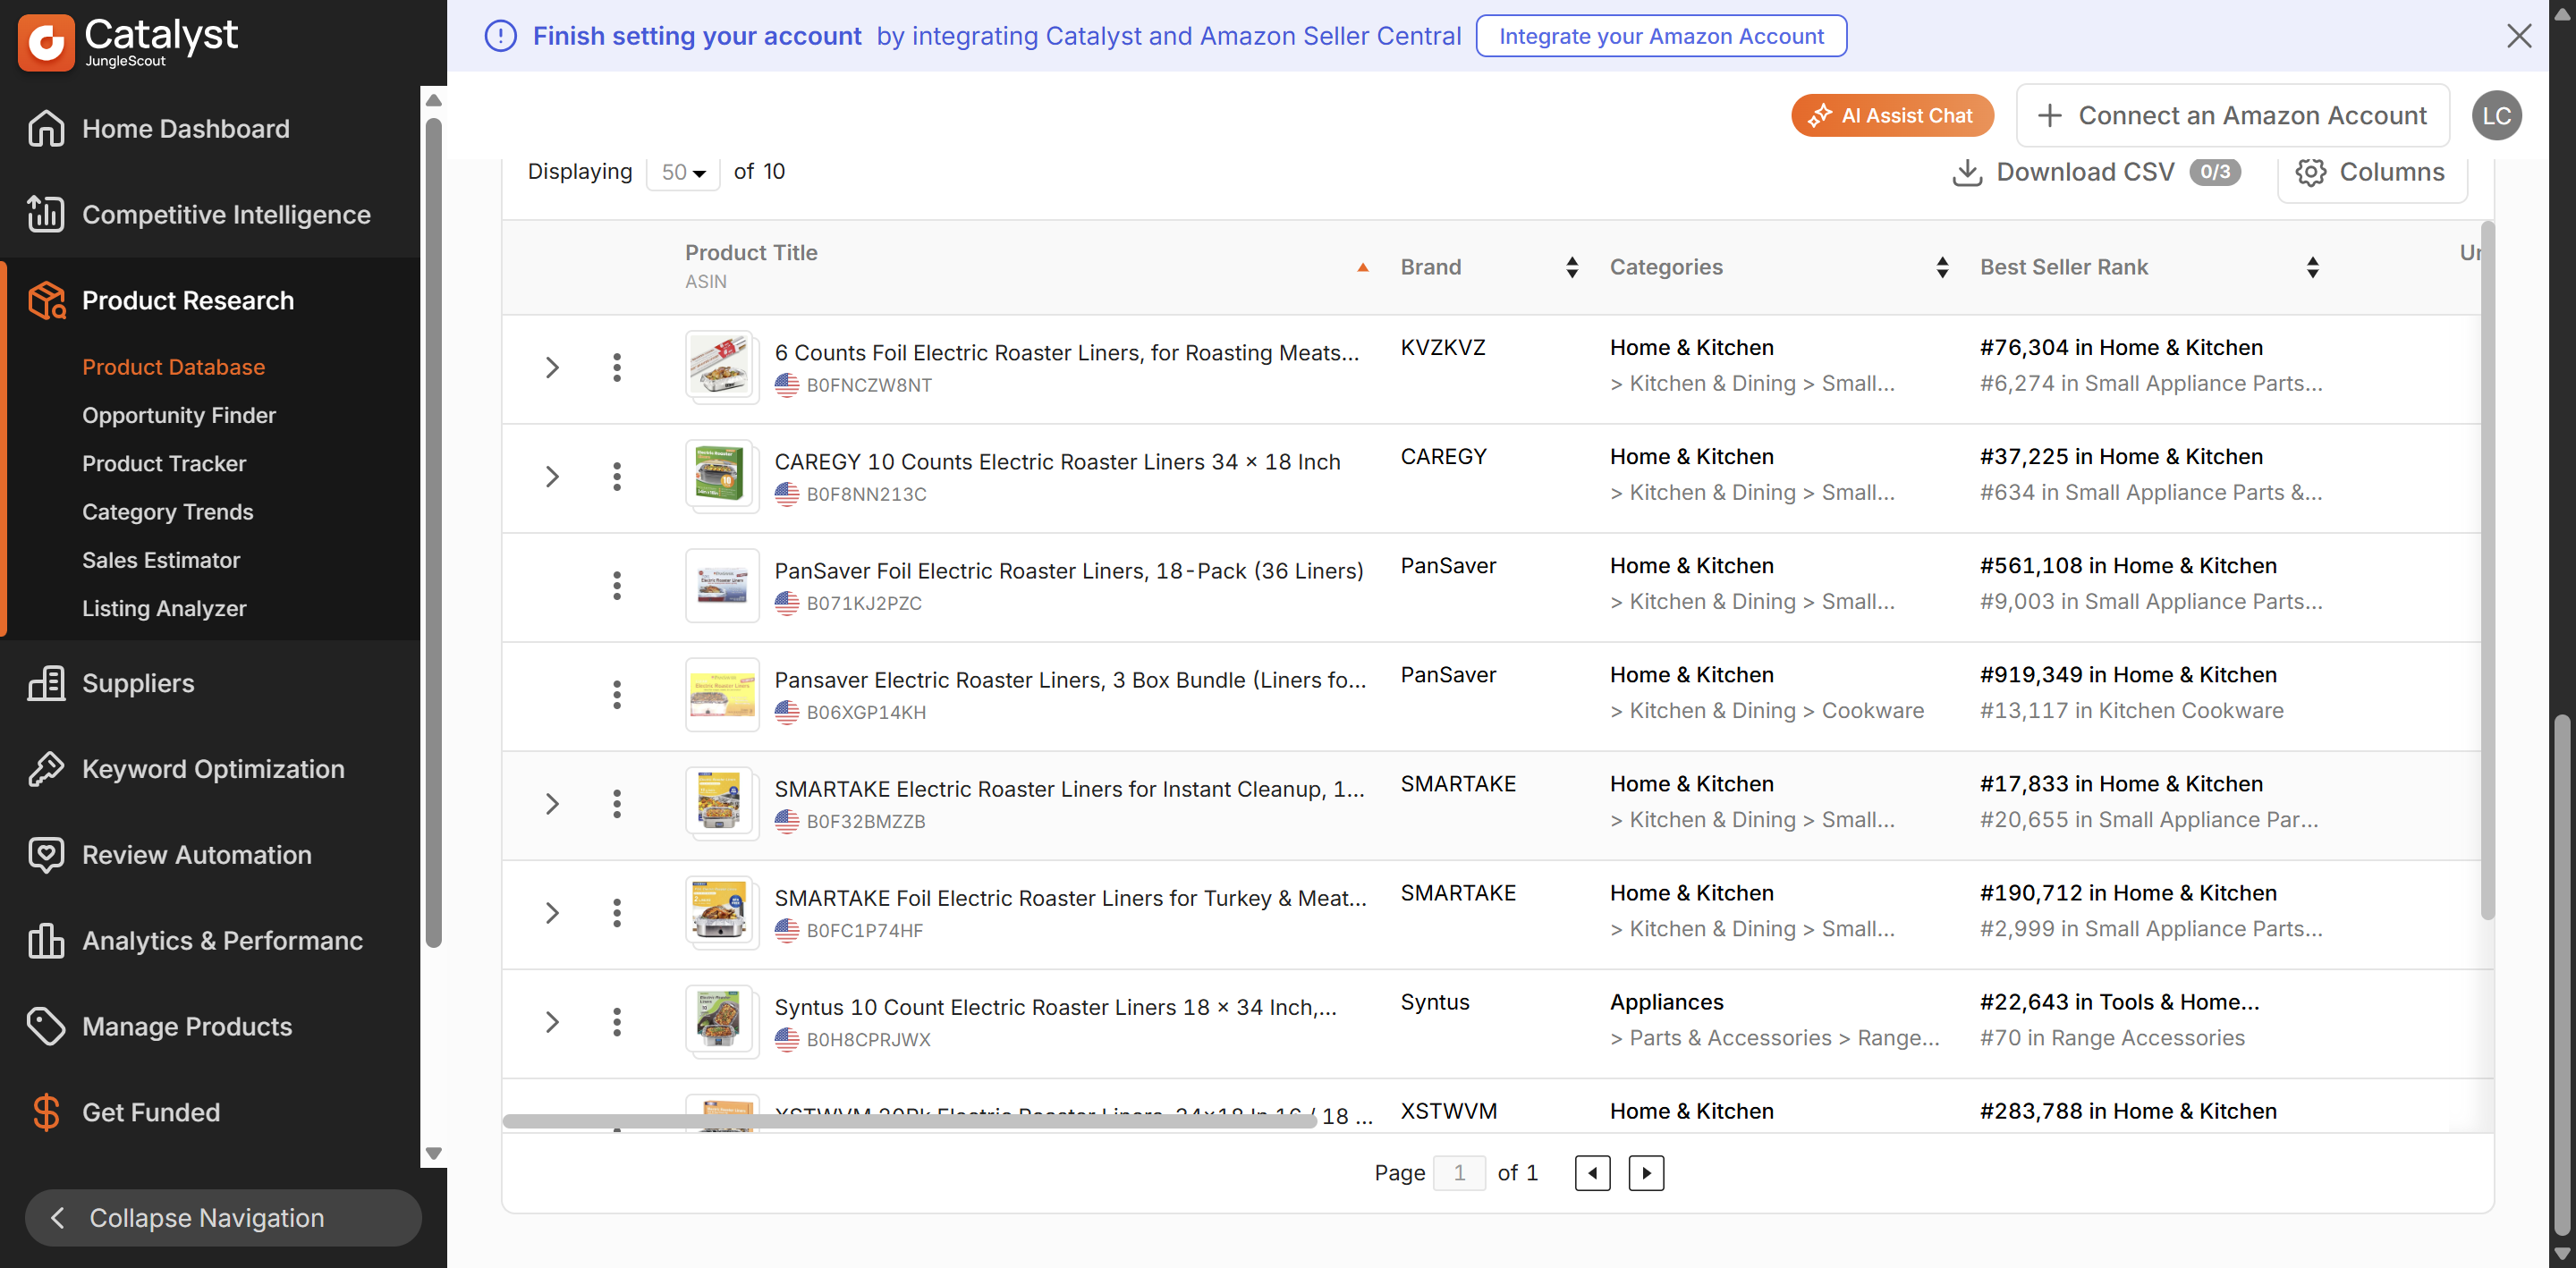Click the Pansaver 3 Box Bundle thumbnail

pos(722,695)
